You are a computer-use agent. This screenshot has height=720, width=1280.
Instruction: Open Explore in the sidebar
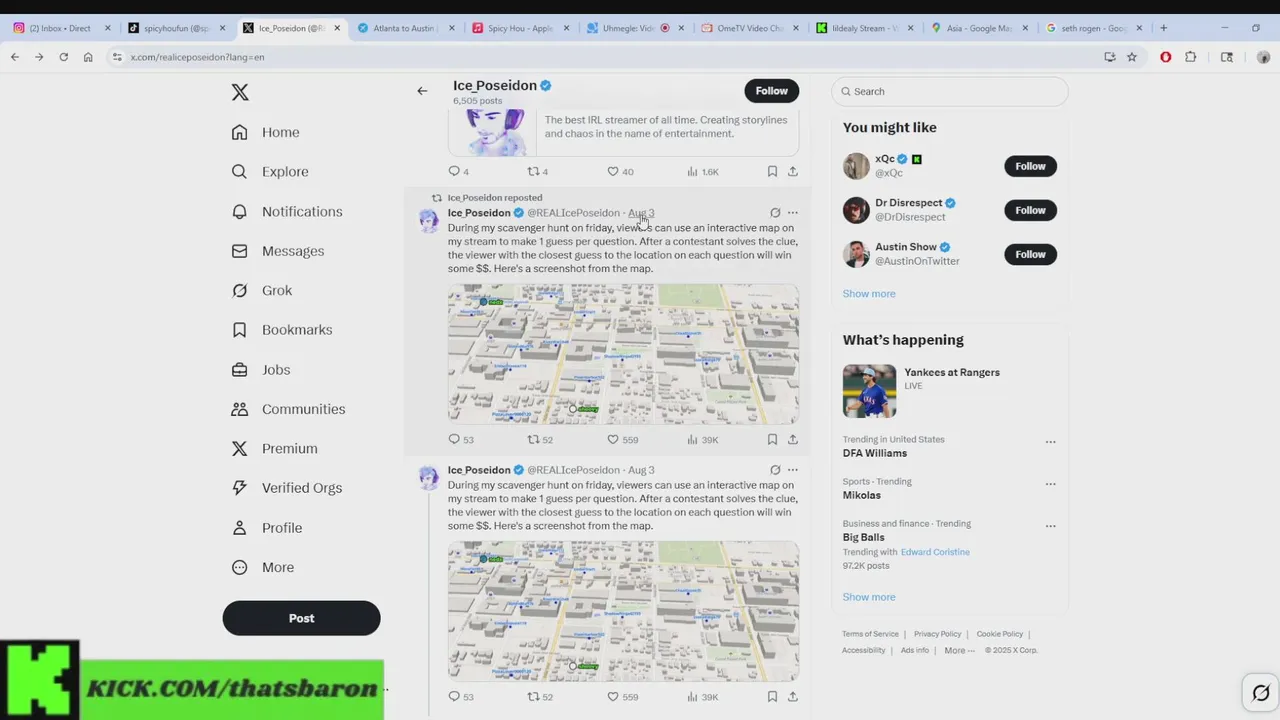pyautogui.click(x=270, y=172)
